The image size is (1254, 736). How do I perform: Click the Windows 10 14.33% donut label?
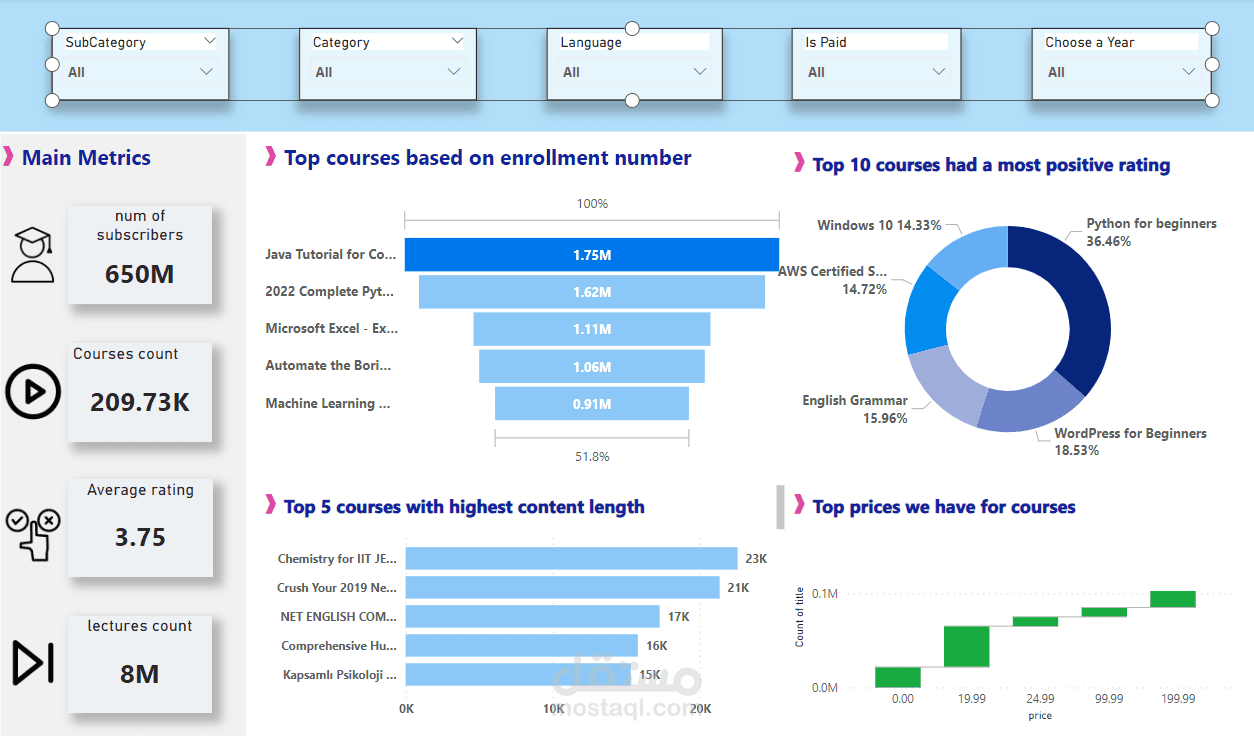[x=878, y=225]
